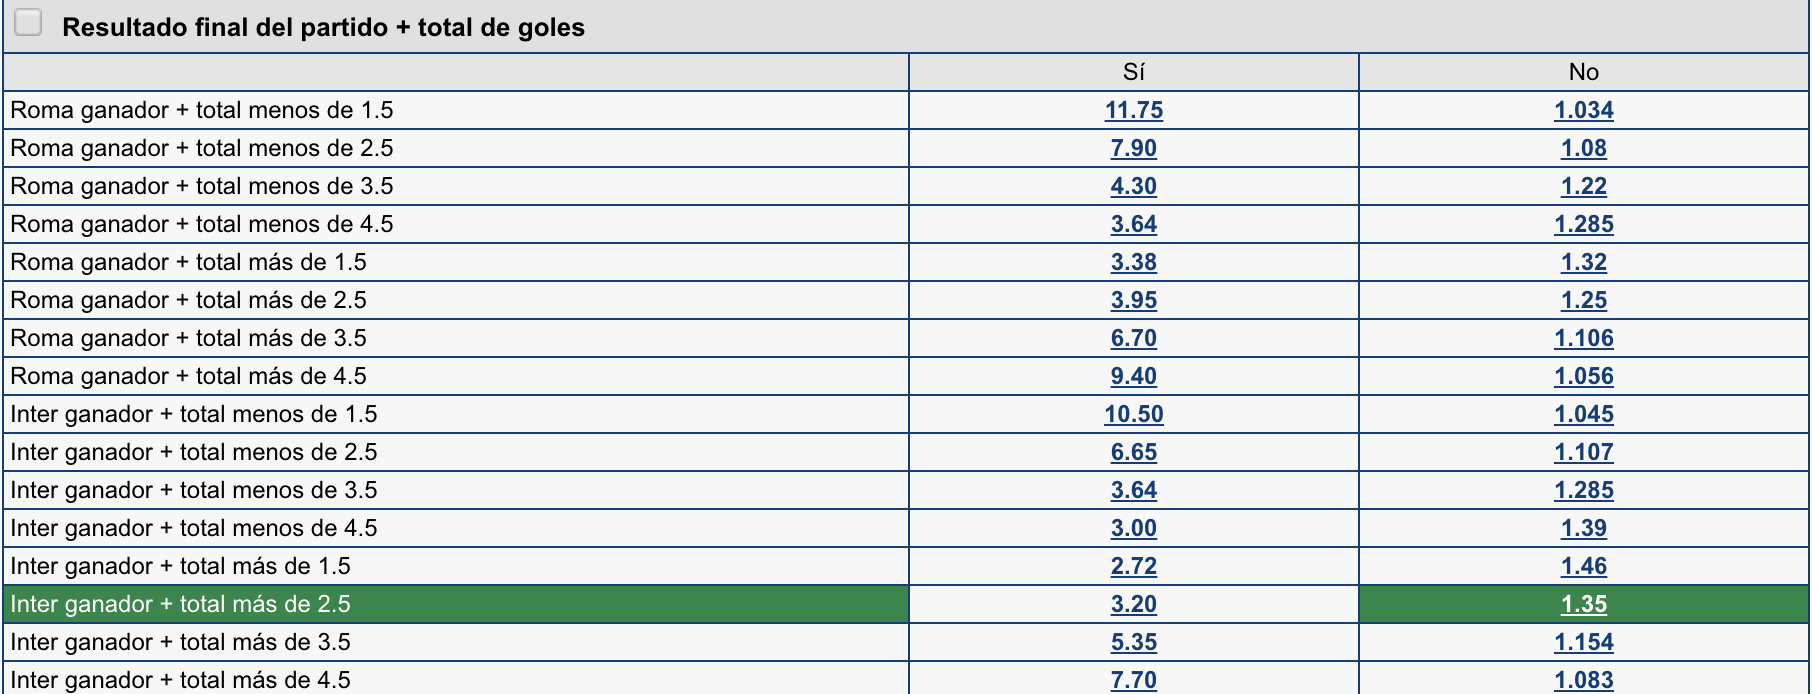Select Sí odds 6.65 for Inter menos de 2.5
The height and width of the screenshot is (694, 1812).
pyautogui.click(x=1133, y=452)
